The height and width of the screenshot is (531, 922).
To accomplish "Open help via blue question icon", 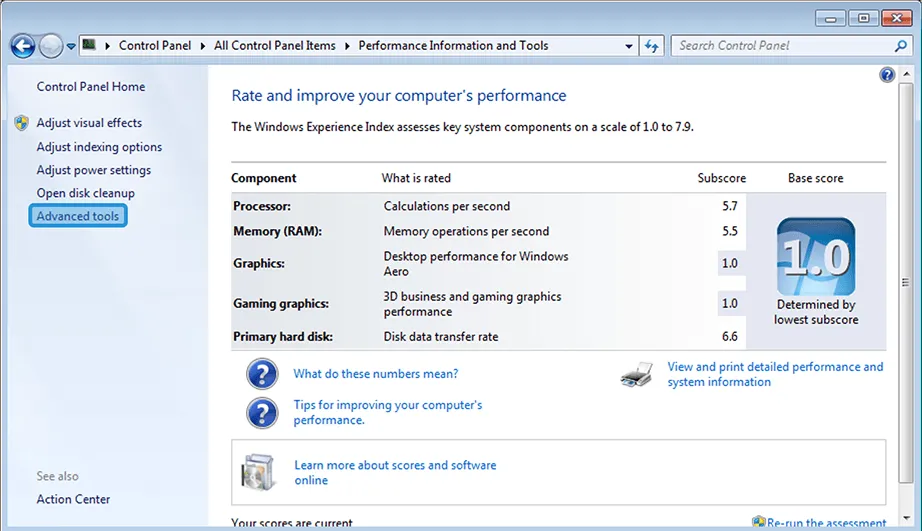I will click(887, 75).
